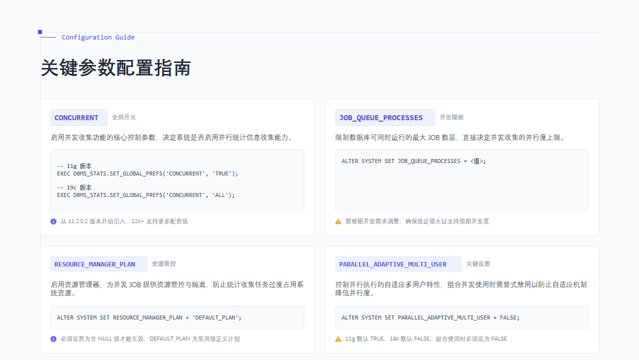Click the 资源管控 tag beside RESOURCE_MANAGER_PLAN

pos(164,264)
